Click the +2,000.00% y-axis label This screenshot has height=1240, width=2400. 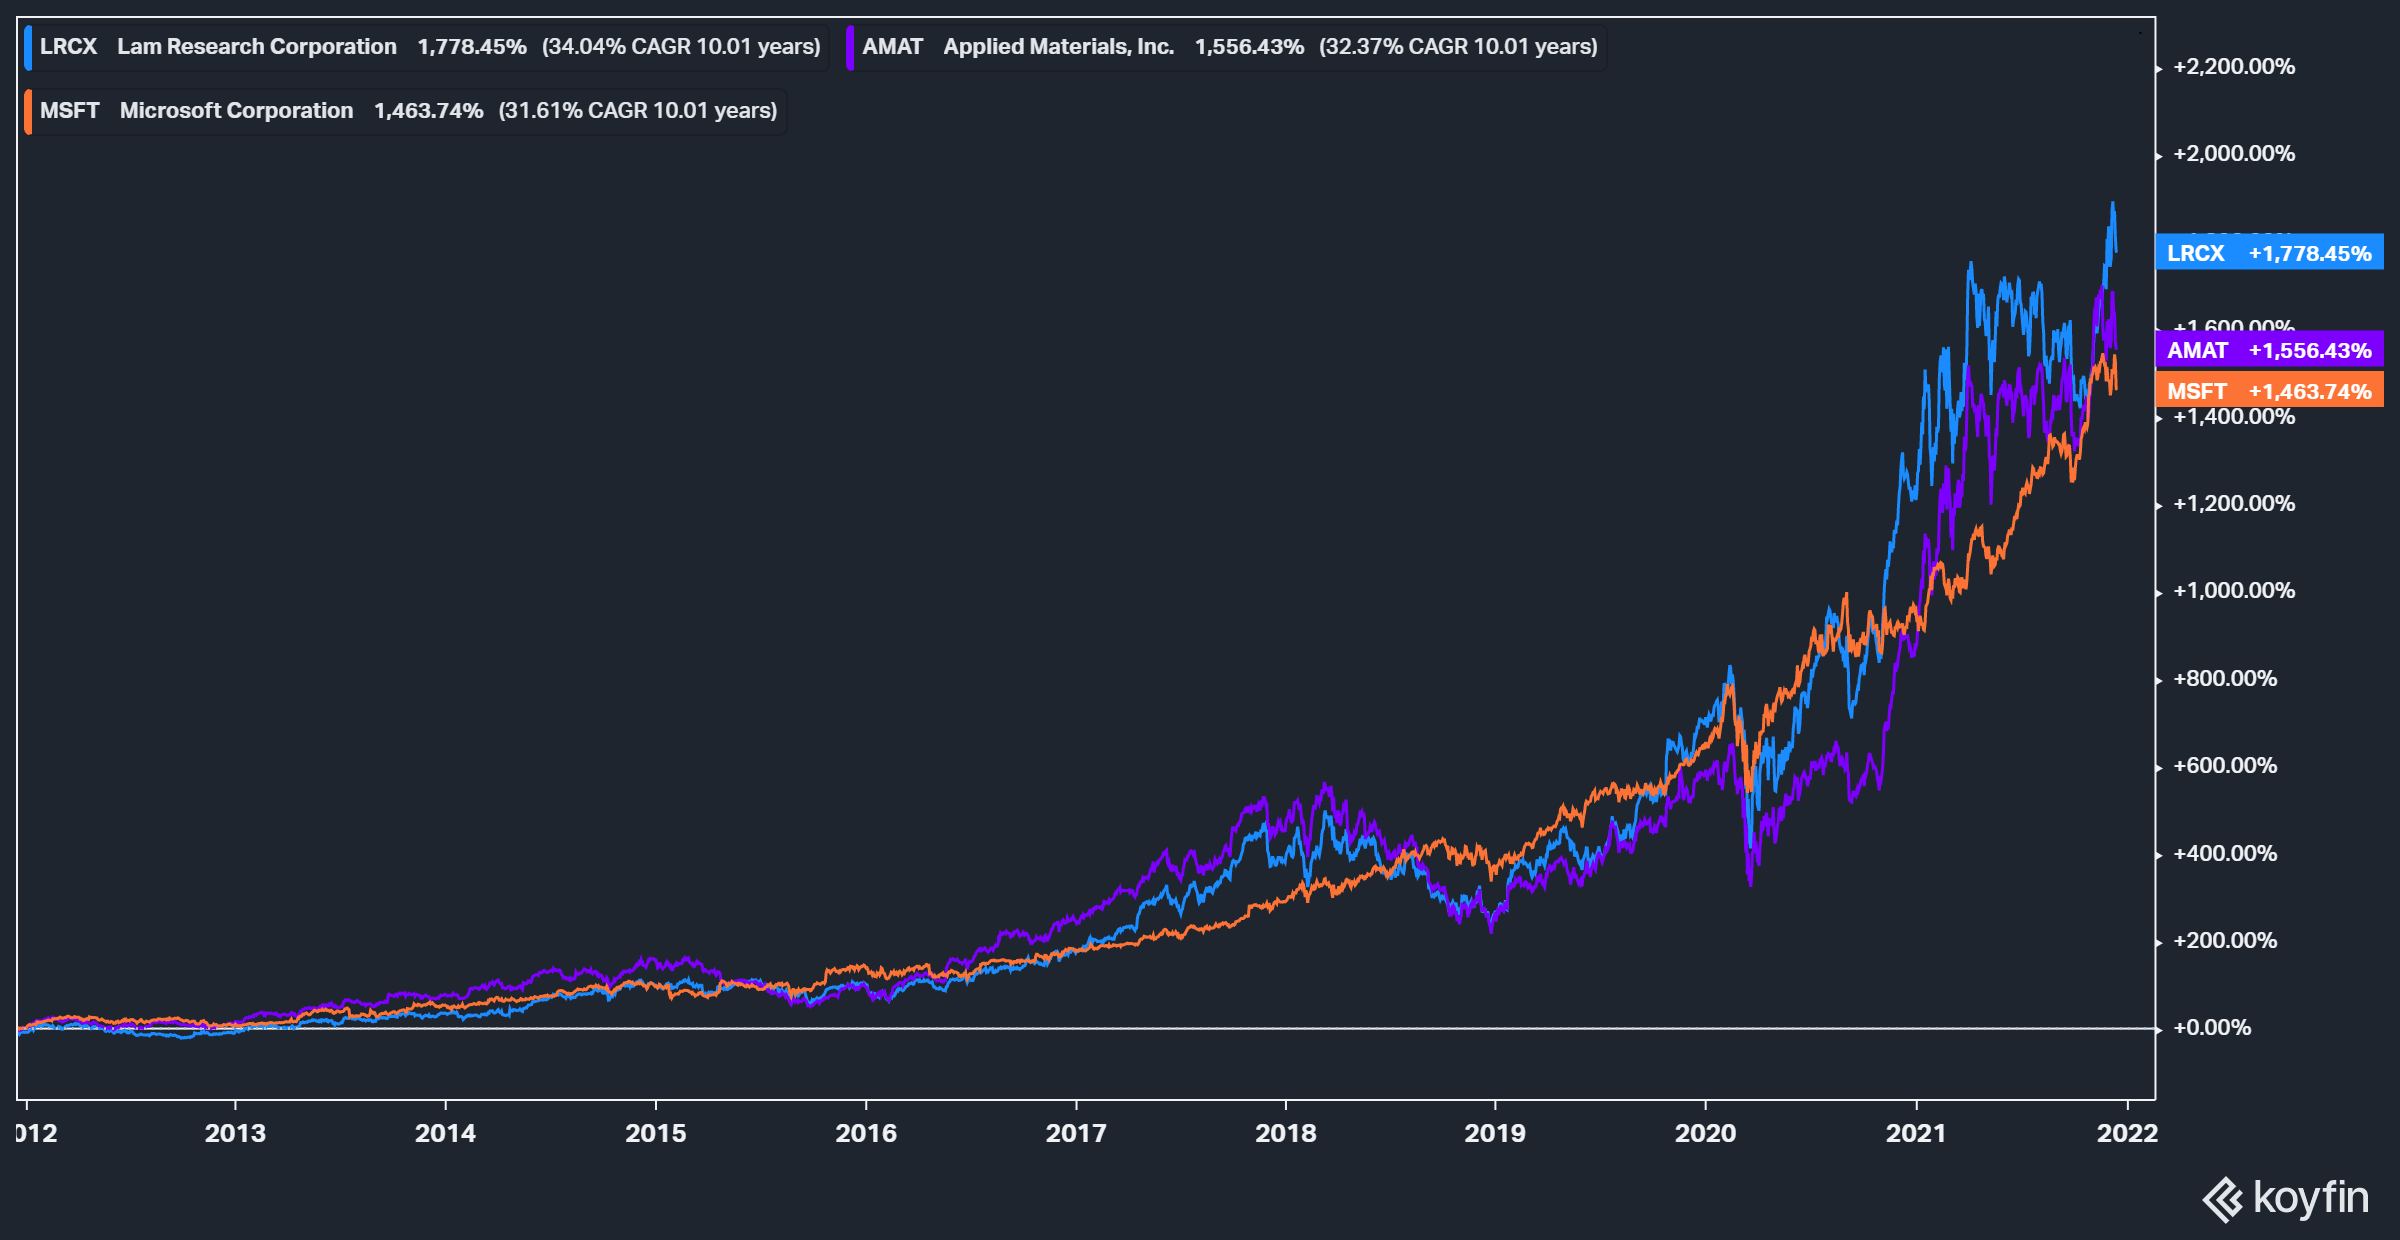point(2234,154)
